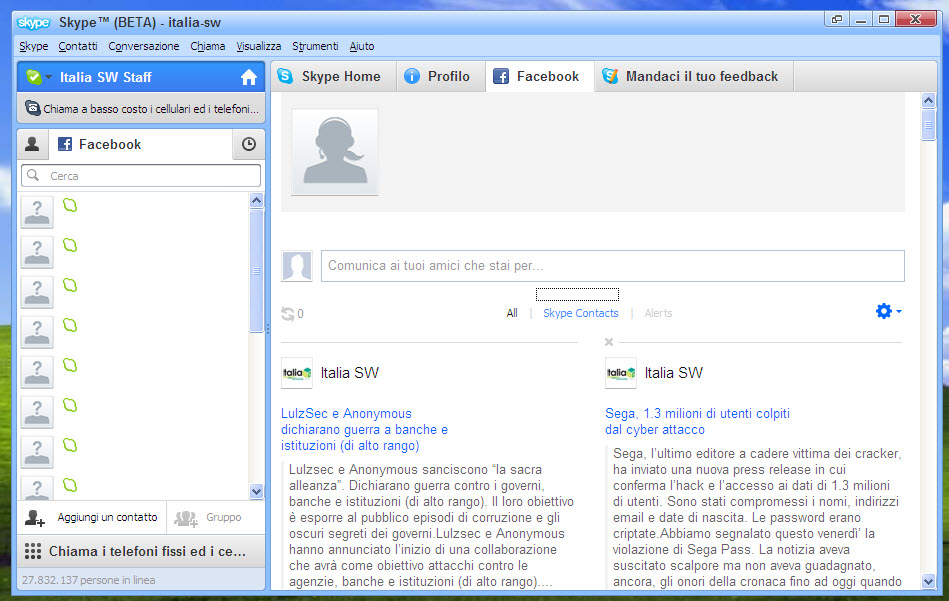Switch to the Skype Home tab
Viewport: 949px width, 601px height.
(x=333, y=76)
